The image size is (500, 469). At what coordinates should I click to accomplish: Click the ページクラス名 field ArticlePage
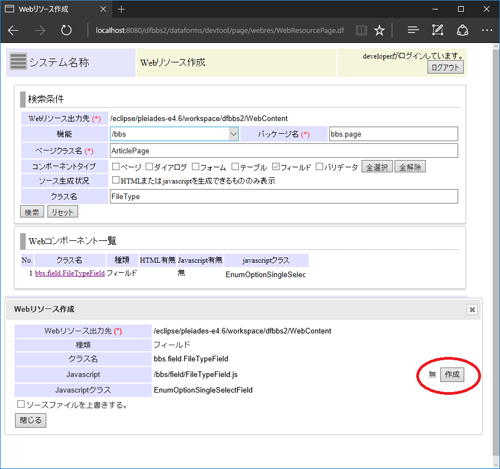click(284, 151)
